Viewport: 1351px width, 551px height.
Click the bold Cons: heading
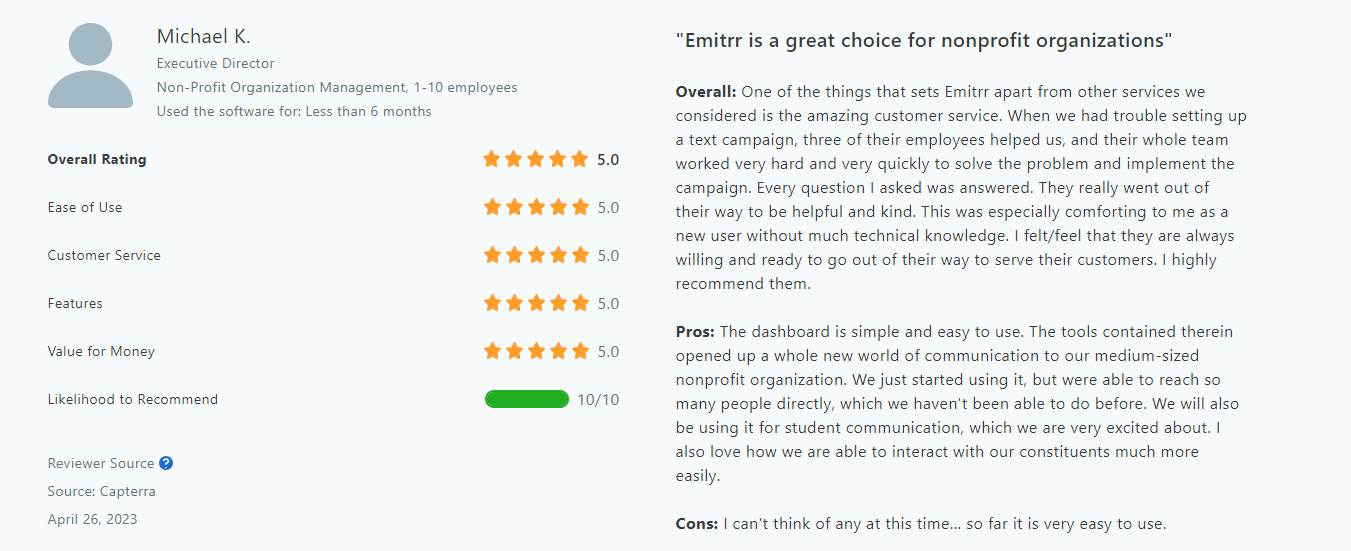697,523
